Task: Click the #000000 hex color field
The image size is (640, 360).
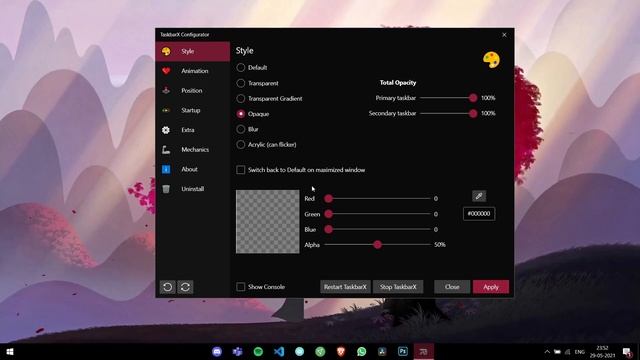Action: (479, 213)
